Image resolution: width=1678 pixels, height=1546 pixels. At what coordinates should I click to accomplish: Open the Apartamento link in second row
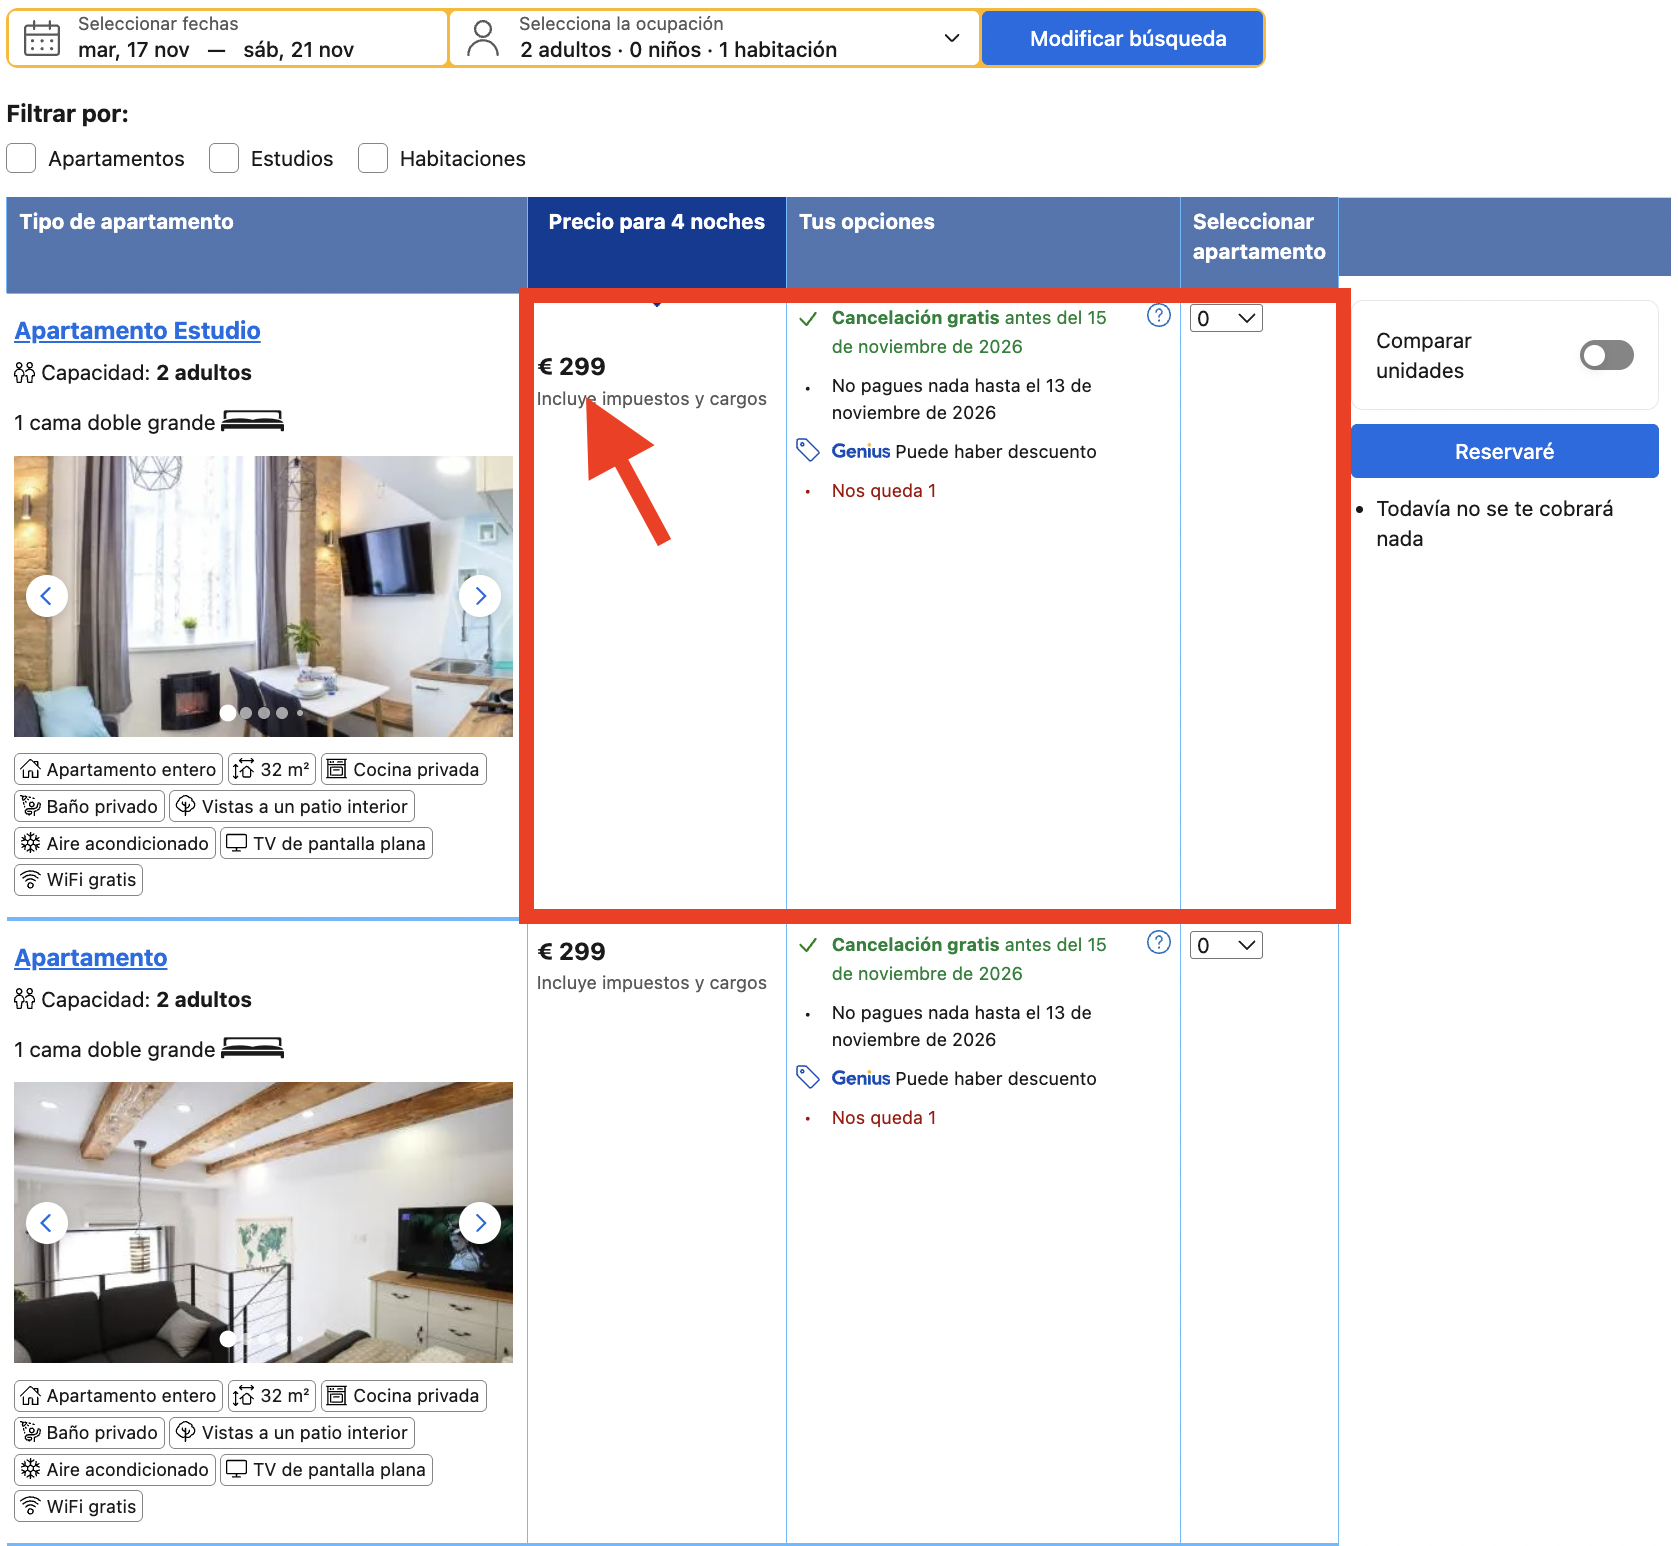tap(91, 957)
